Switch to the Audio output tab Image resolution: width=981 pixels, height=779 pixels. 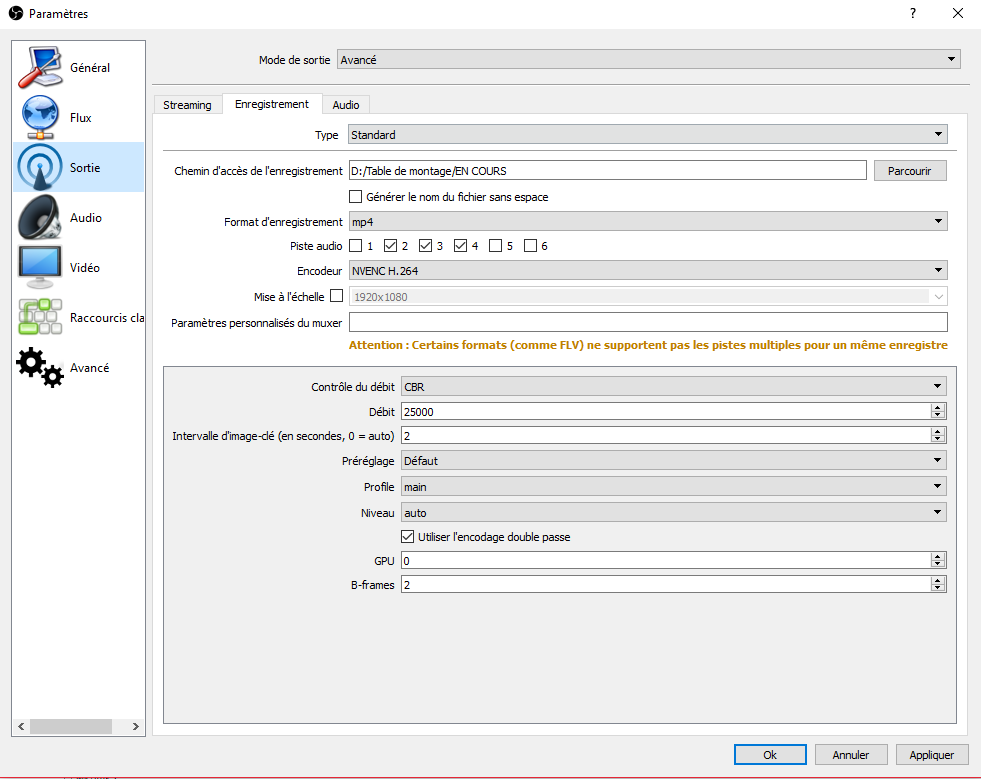point(346,104)
